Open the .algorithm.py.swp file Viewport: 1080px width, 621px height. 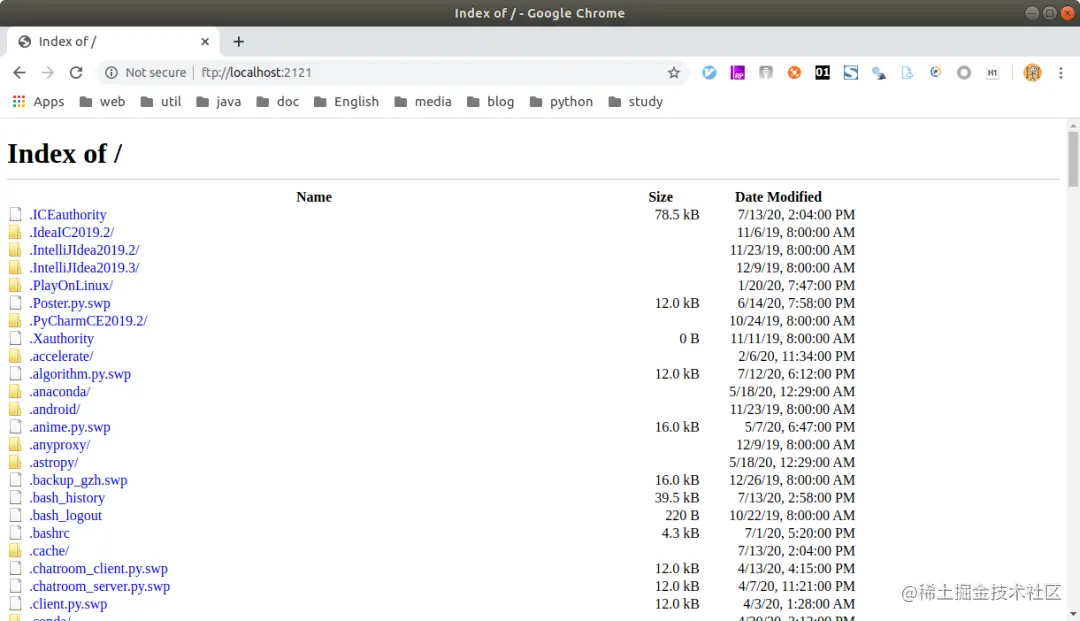[80, 375]
